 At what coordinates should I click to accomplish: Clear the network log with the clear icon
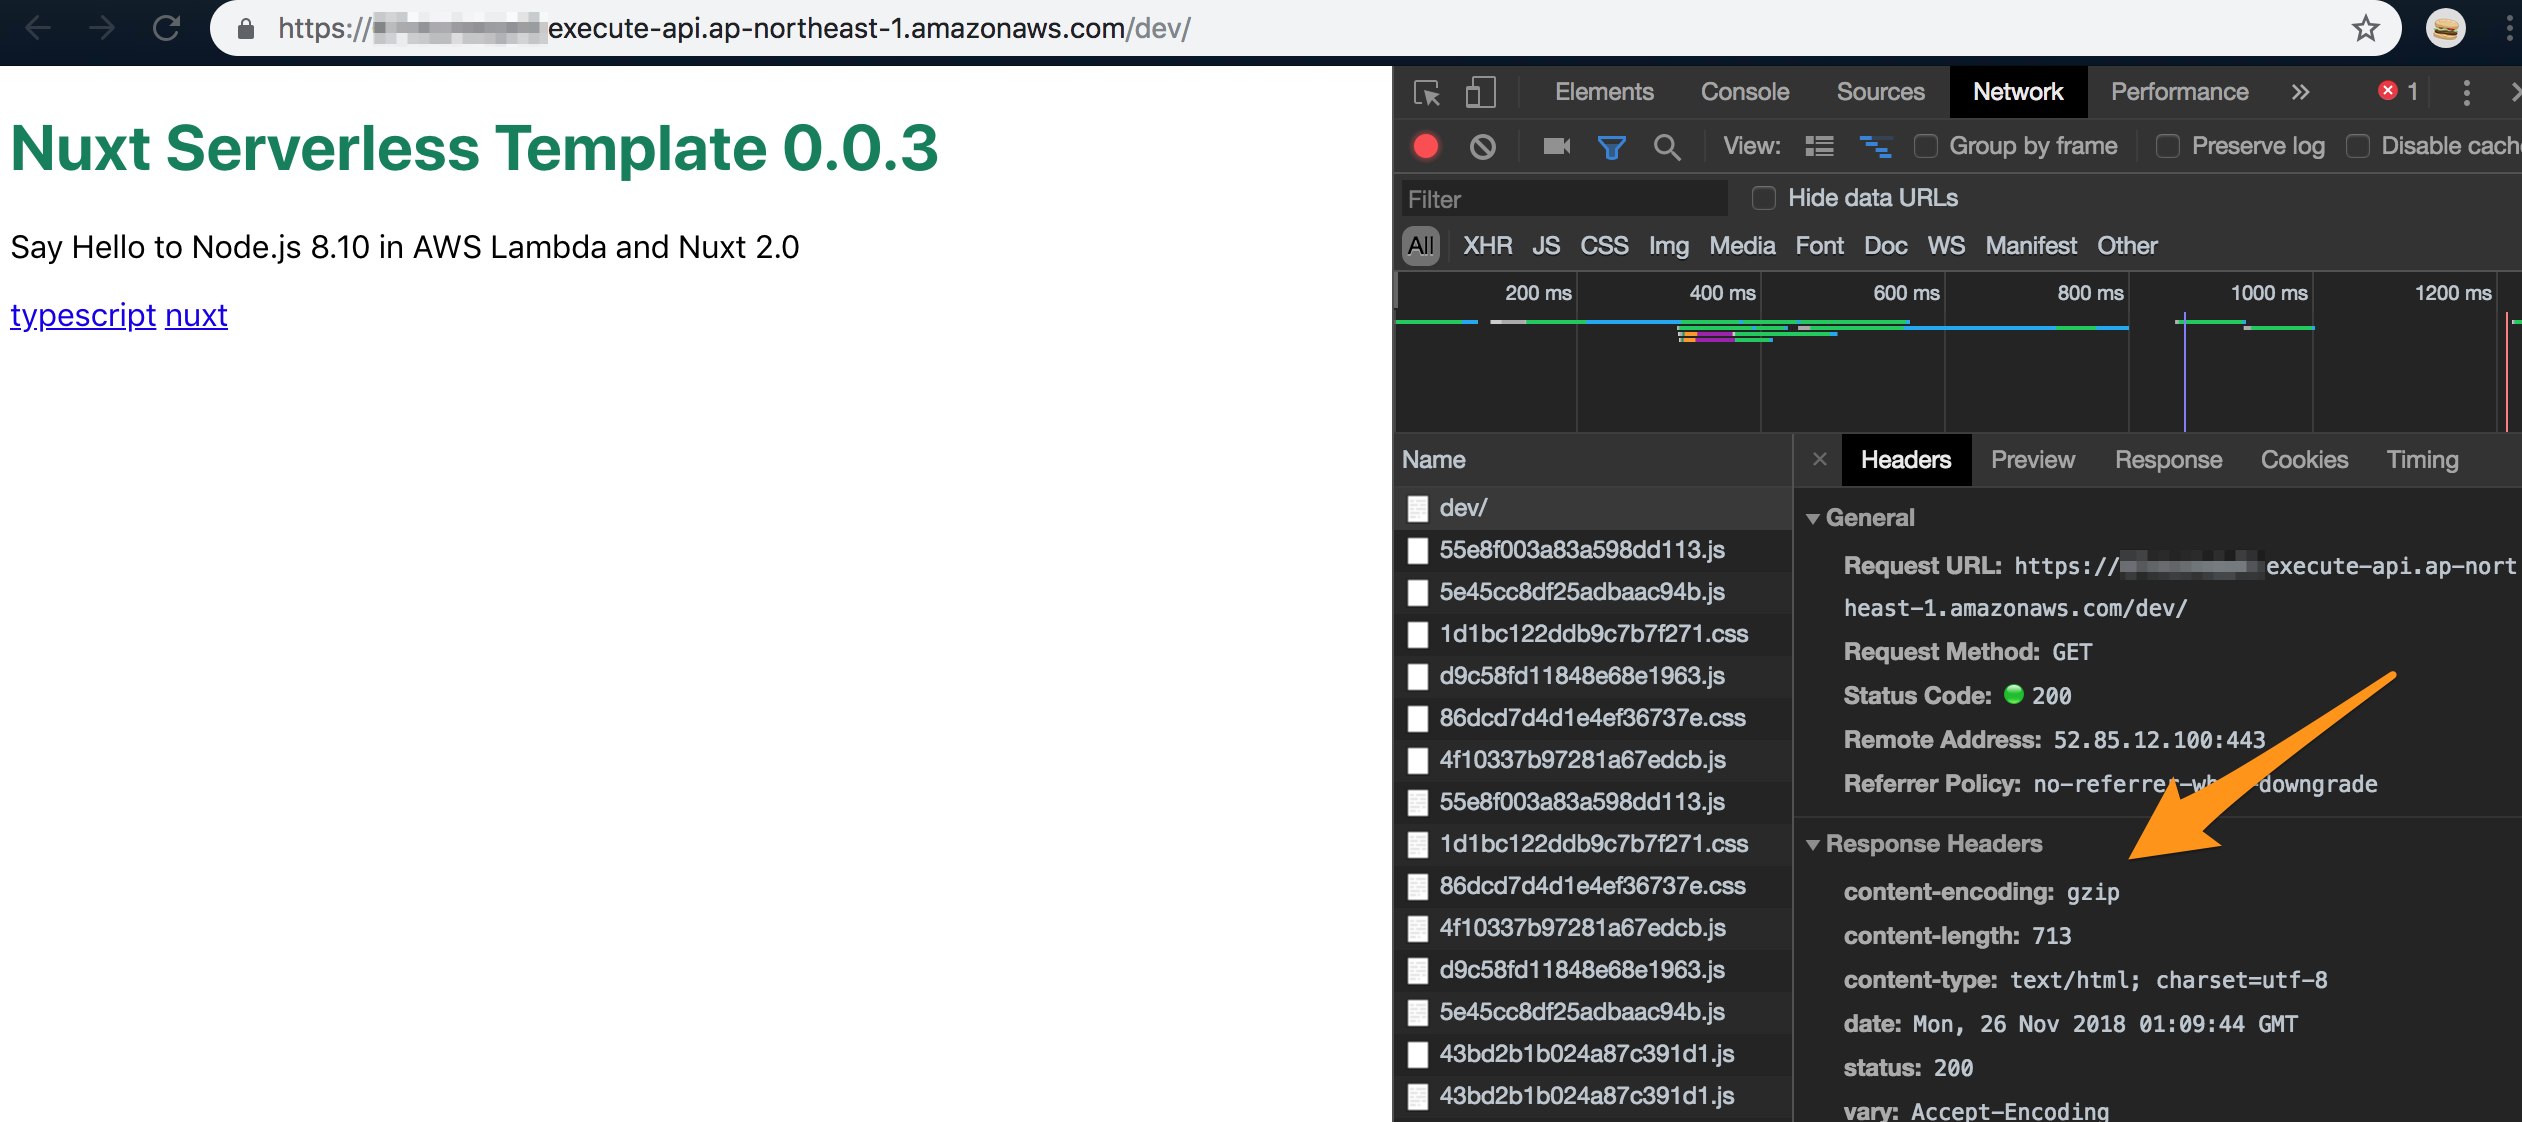[1483, 146]
